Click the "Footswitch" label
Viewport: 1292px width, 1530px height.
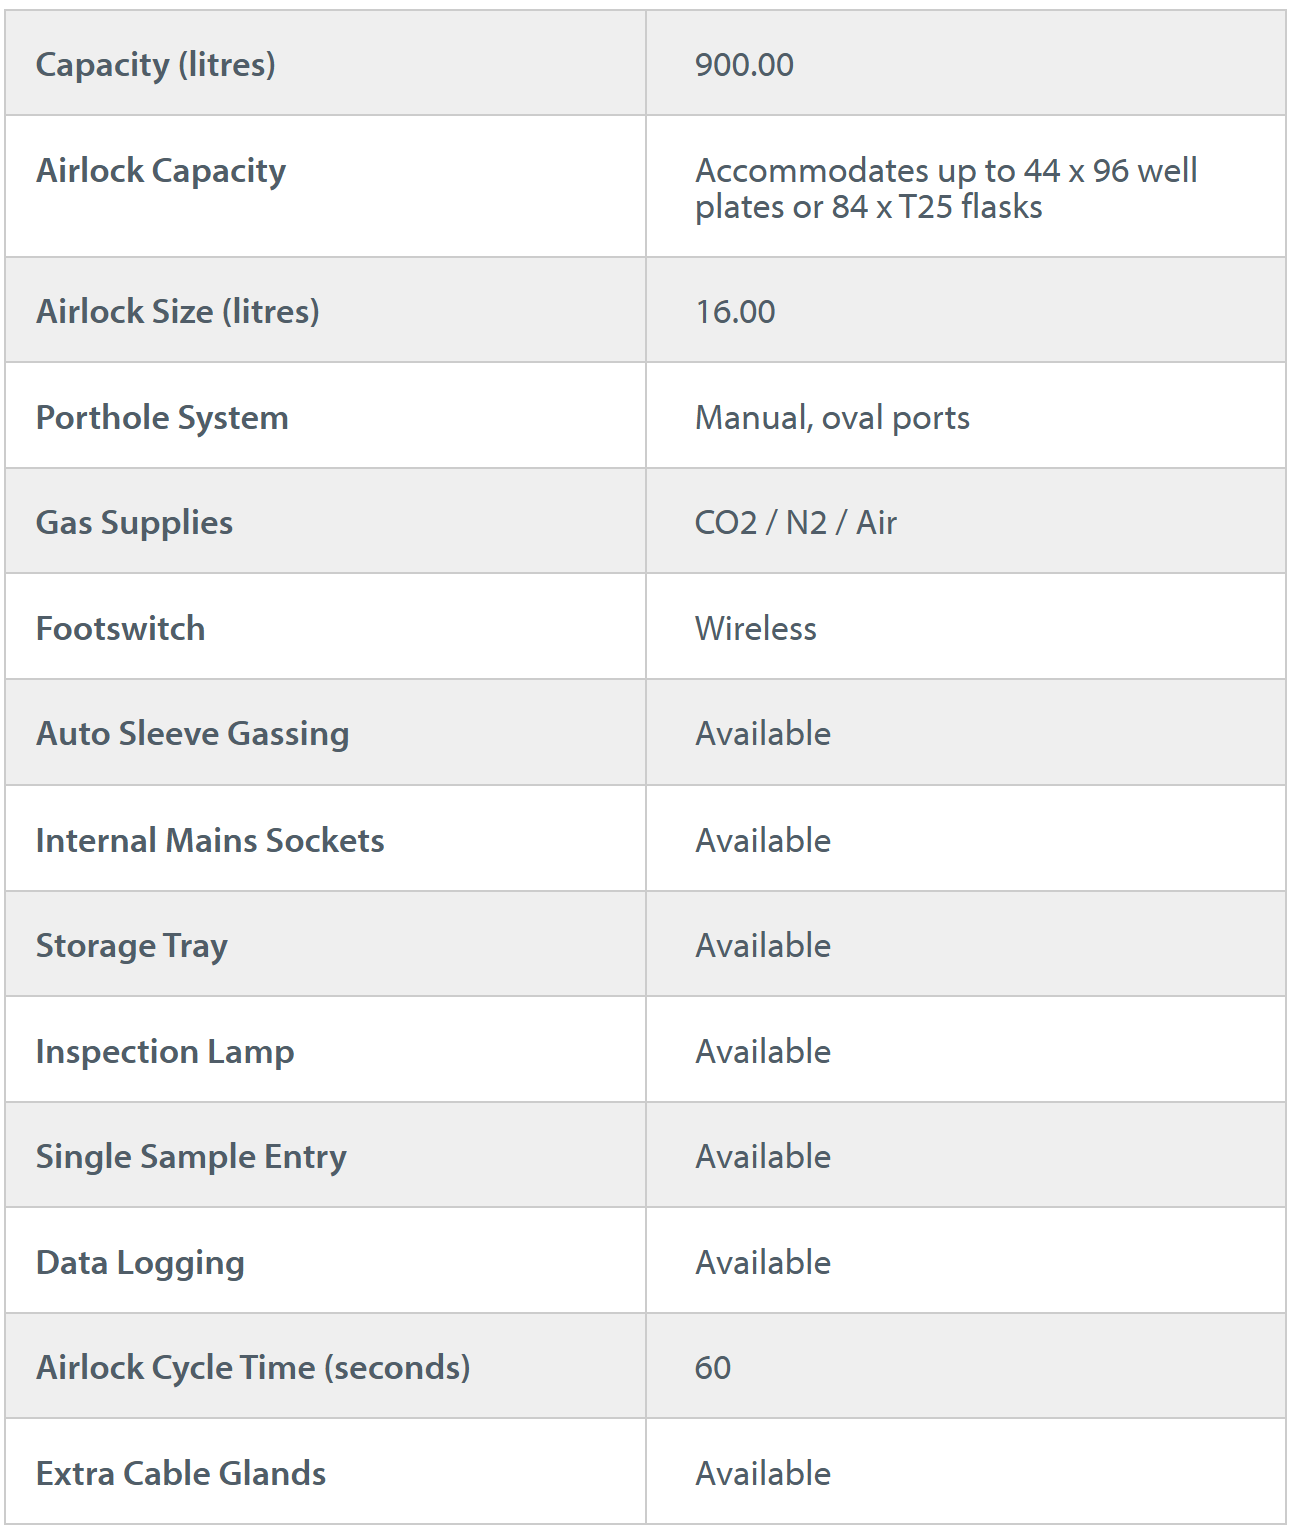[x=120, y=629]
